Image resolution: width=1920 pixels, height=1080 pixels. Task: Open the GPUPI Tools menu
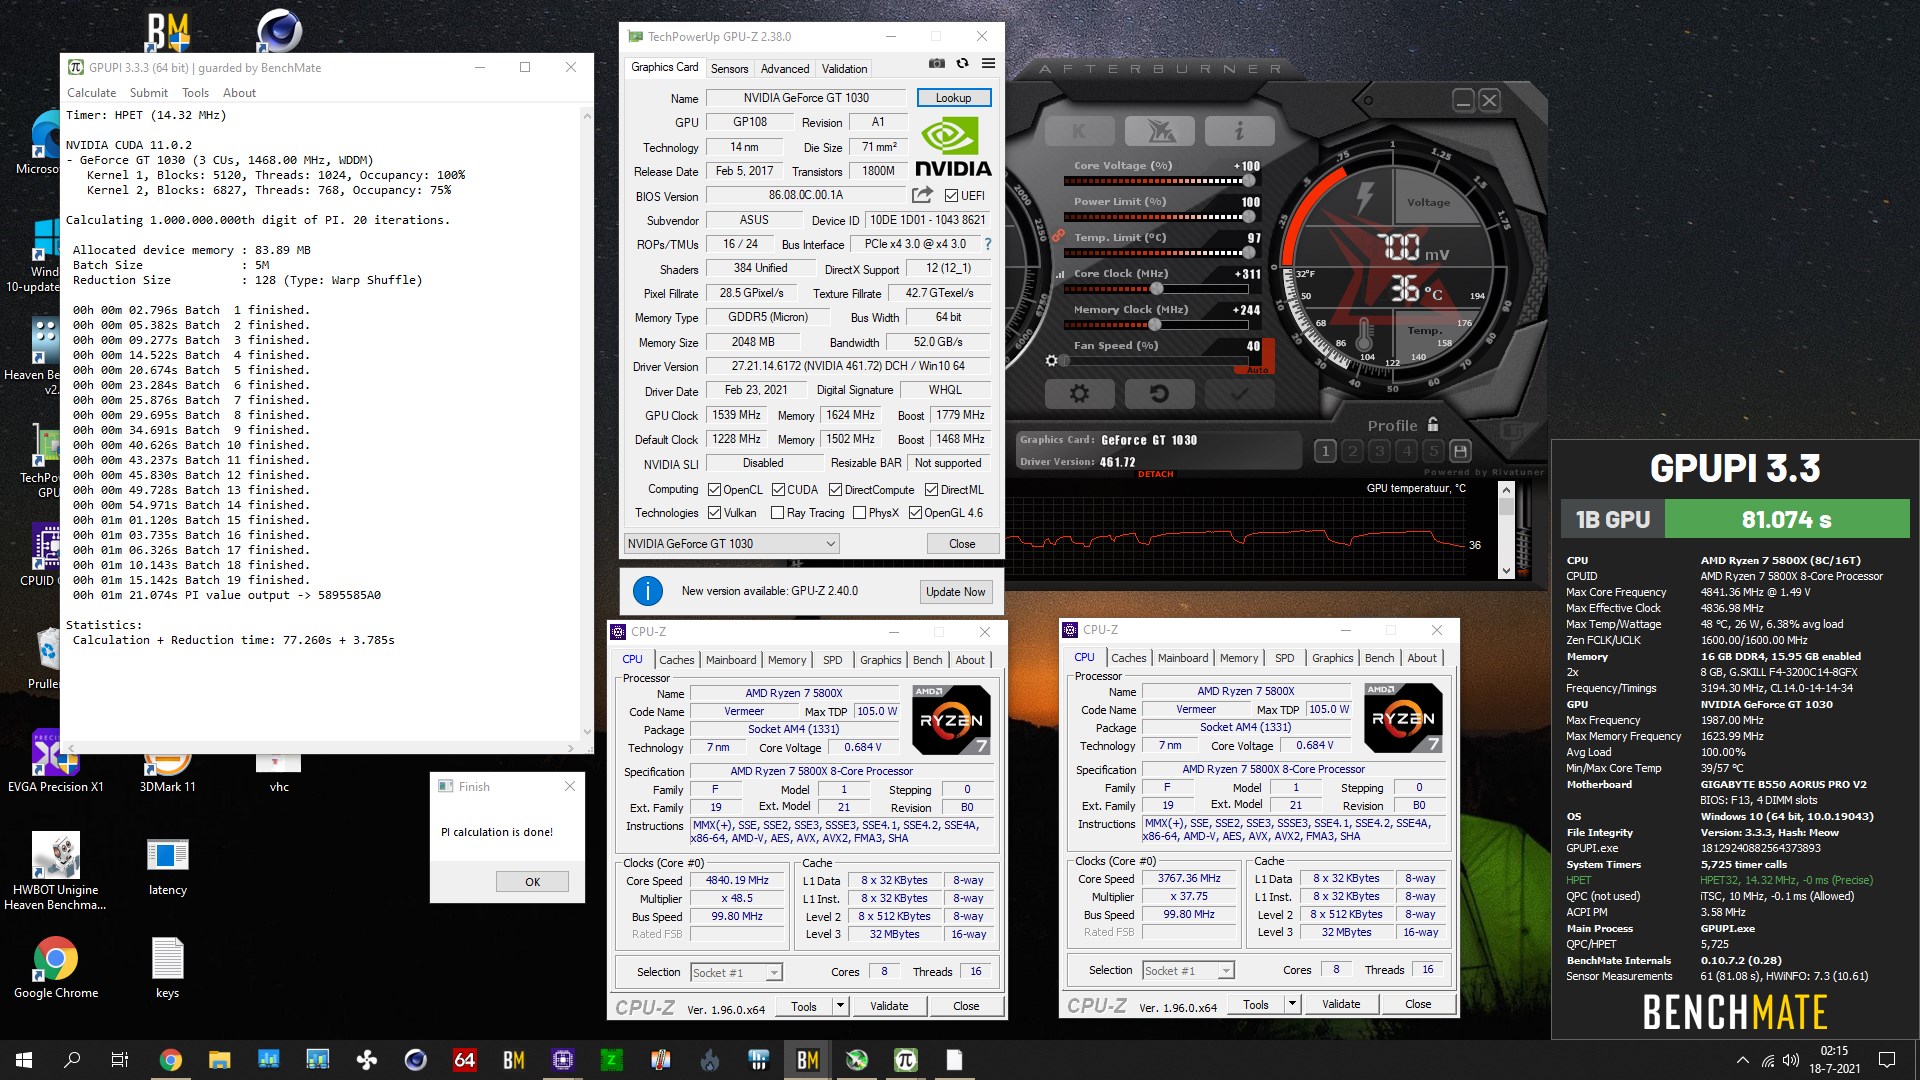(x=195, y=93)
